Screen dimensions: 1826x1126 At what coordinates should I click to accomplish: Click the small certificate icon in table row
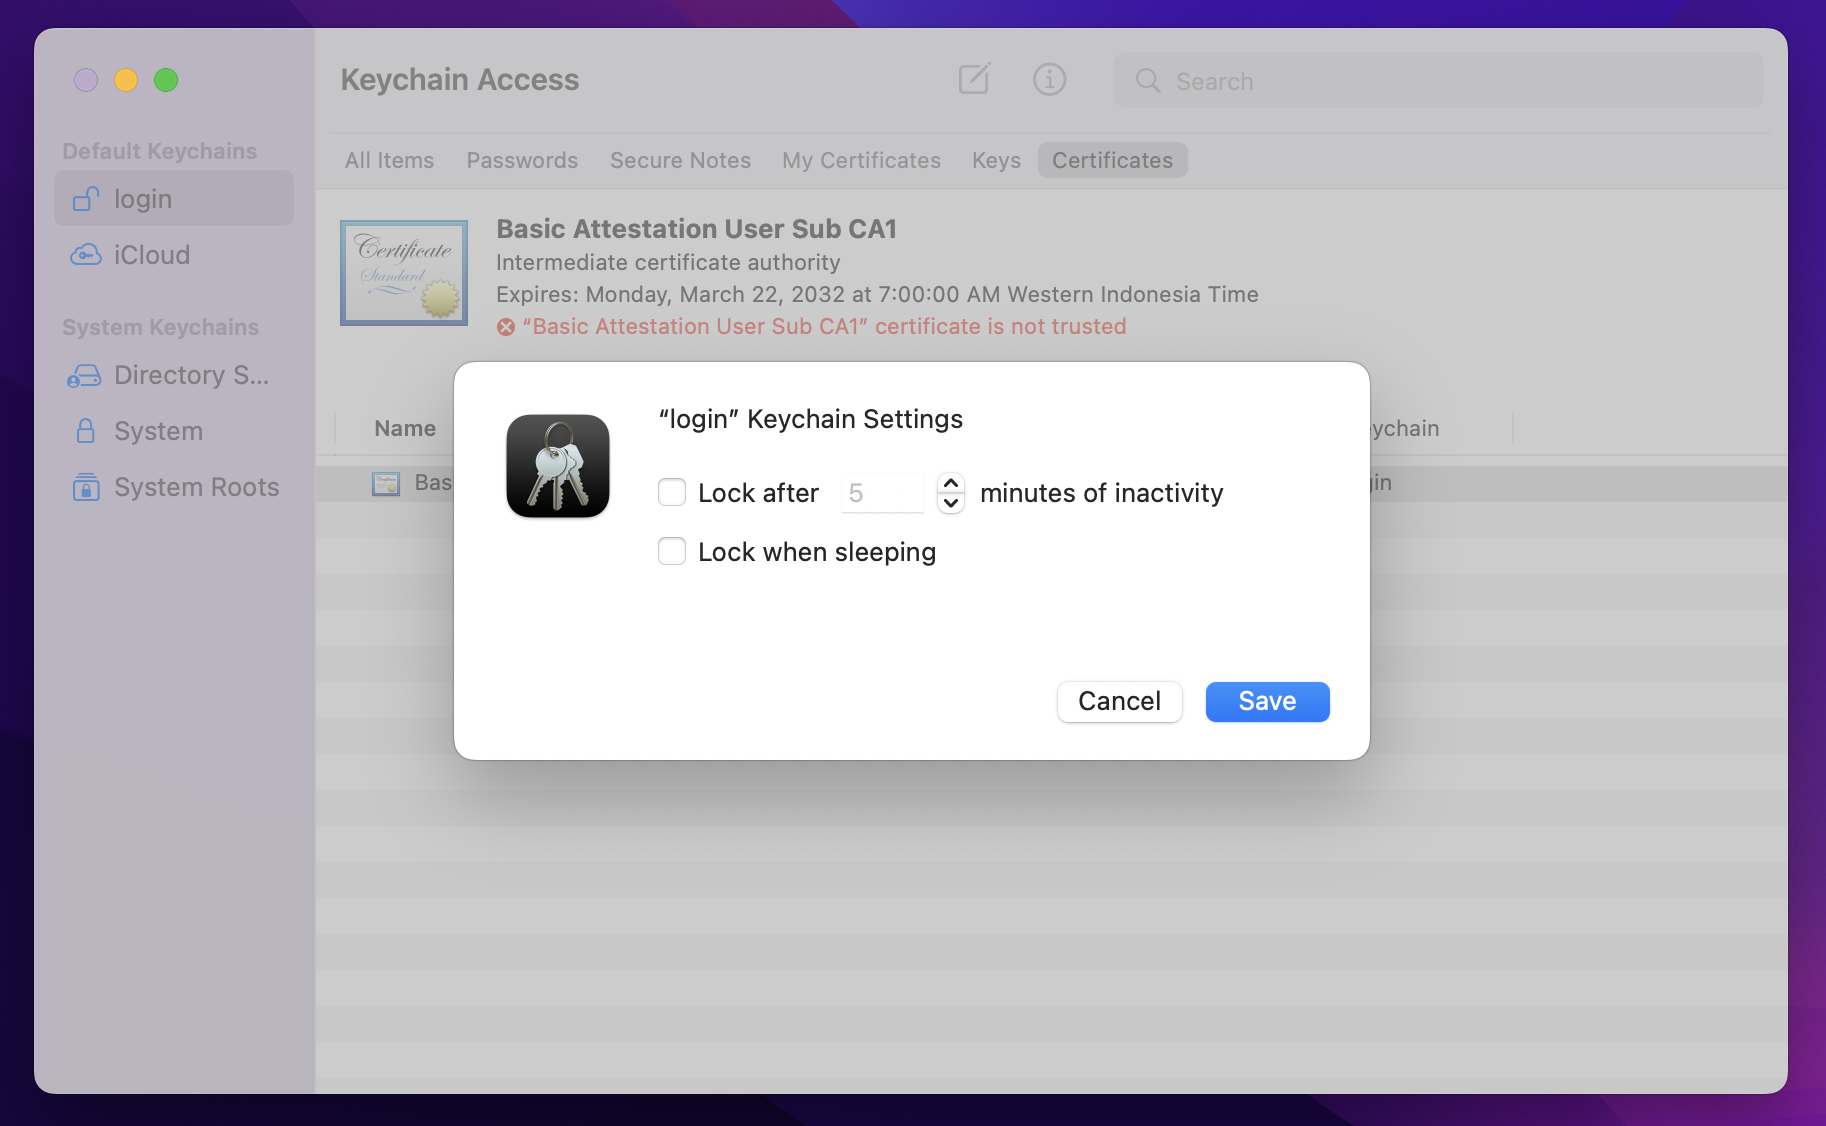(386, 483)
